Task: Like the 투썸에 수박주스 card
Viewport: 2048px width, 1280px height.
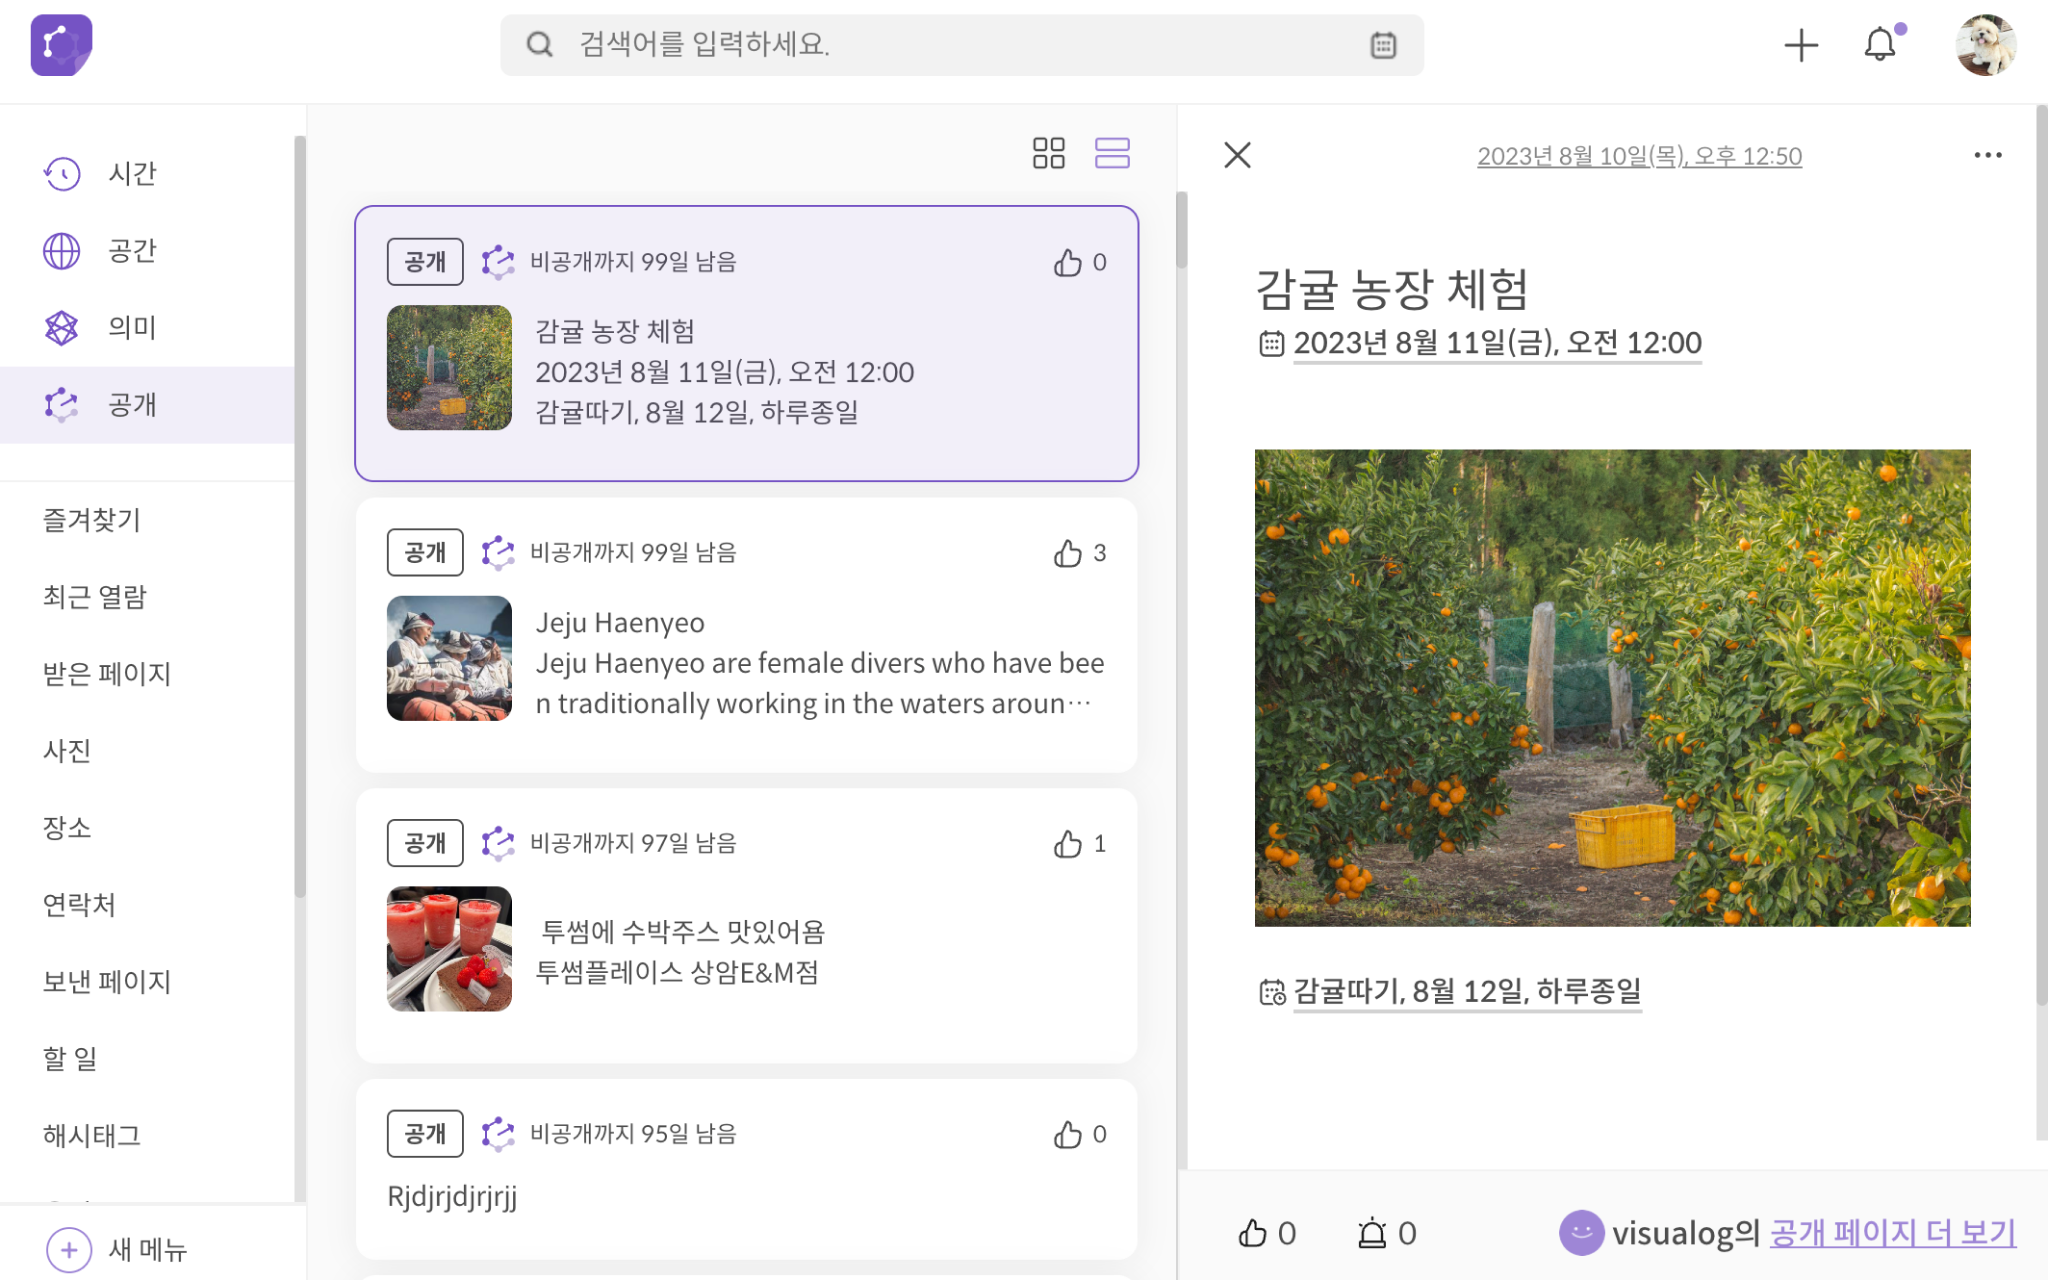Action: click(x=1068, y=844)
